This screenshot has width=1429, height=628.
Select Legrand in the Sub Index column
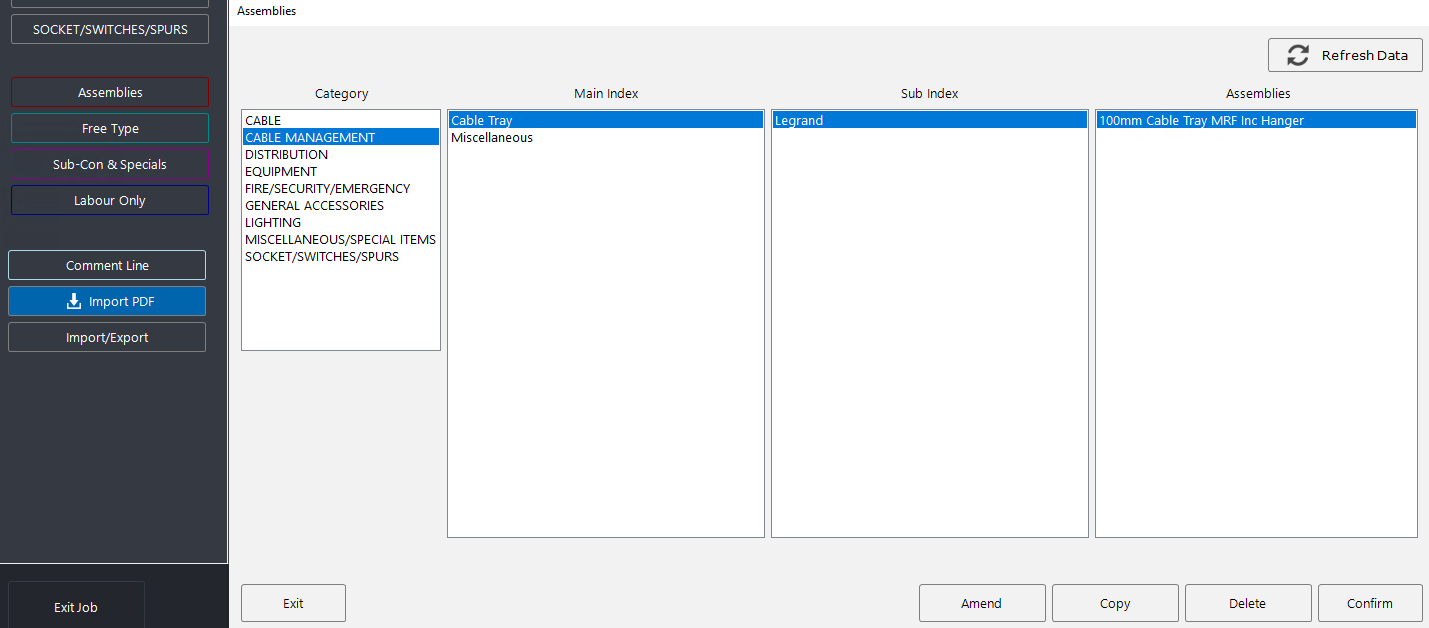click(798, 120)
